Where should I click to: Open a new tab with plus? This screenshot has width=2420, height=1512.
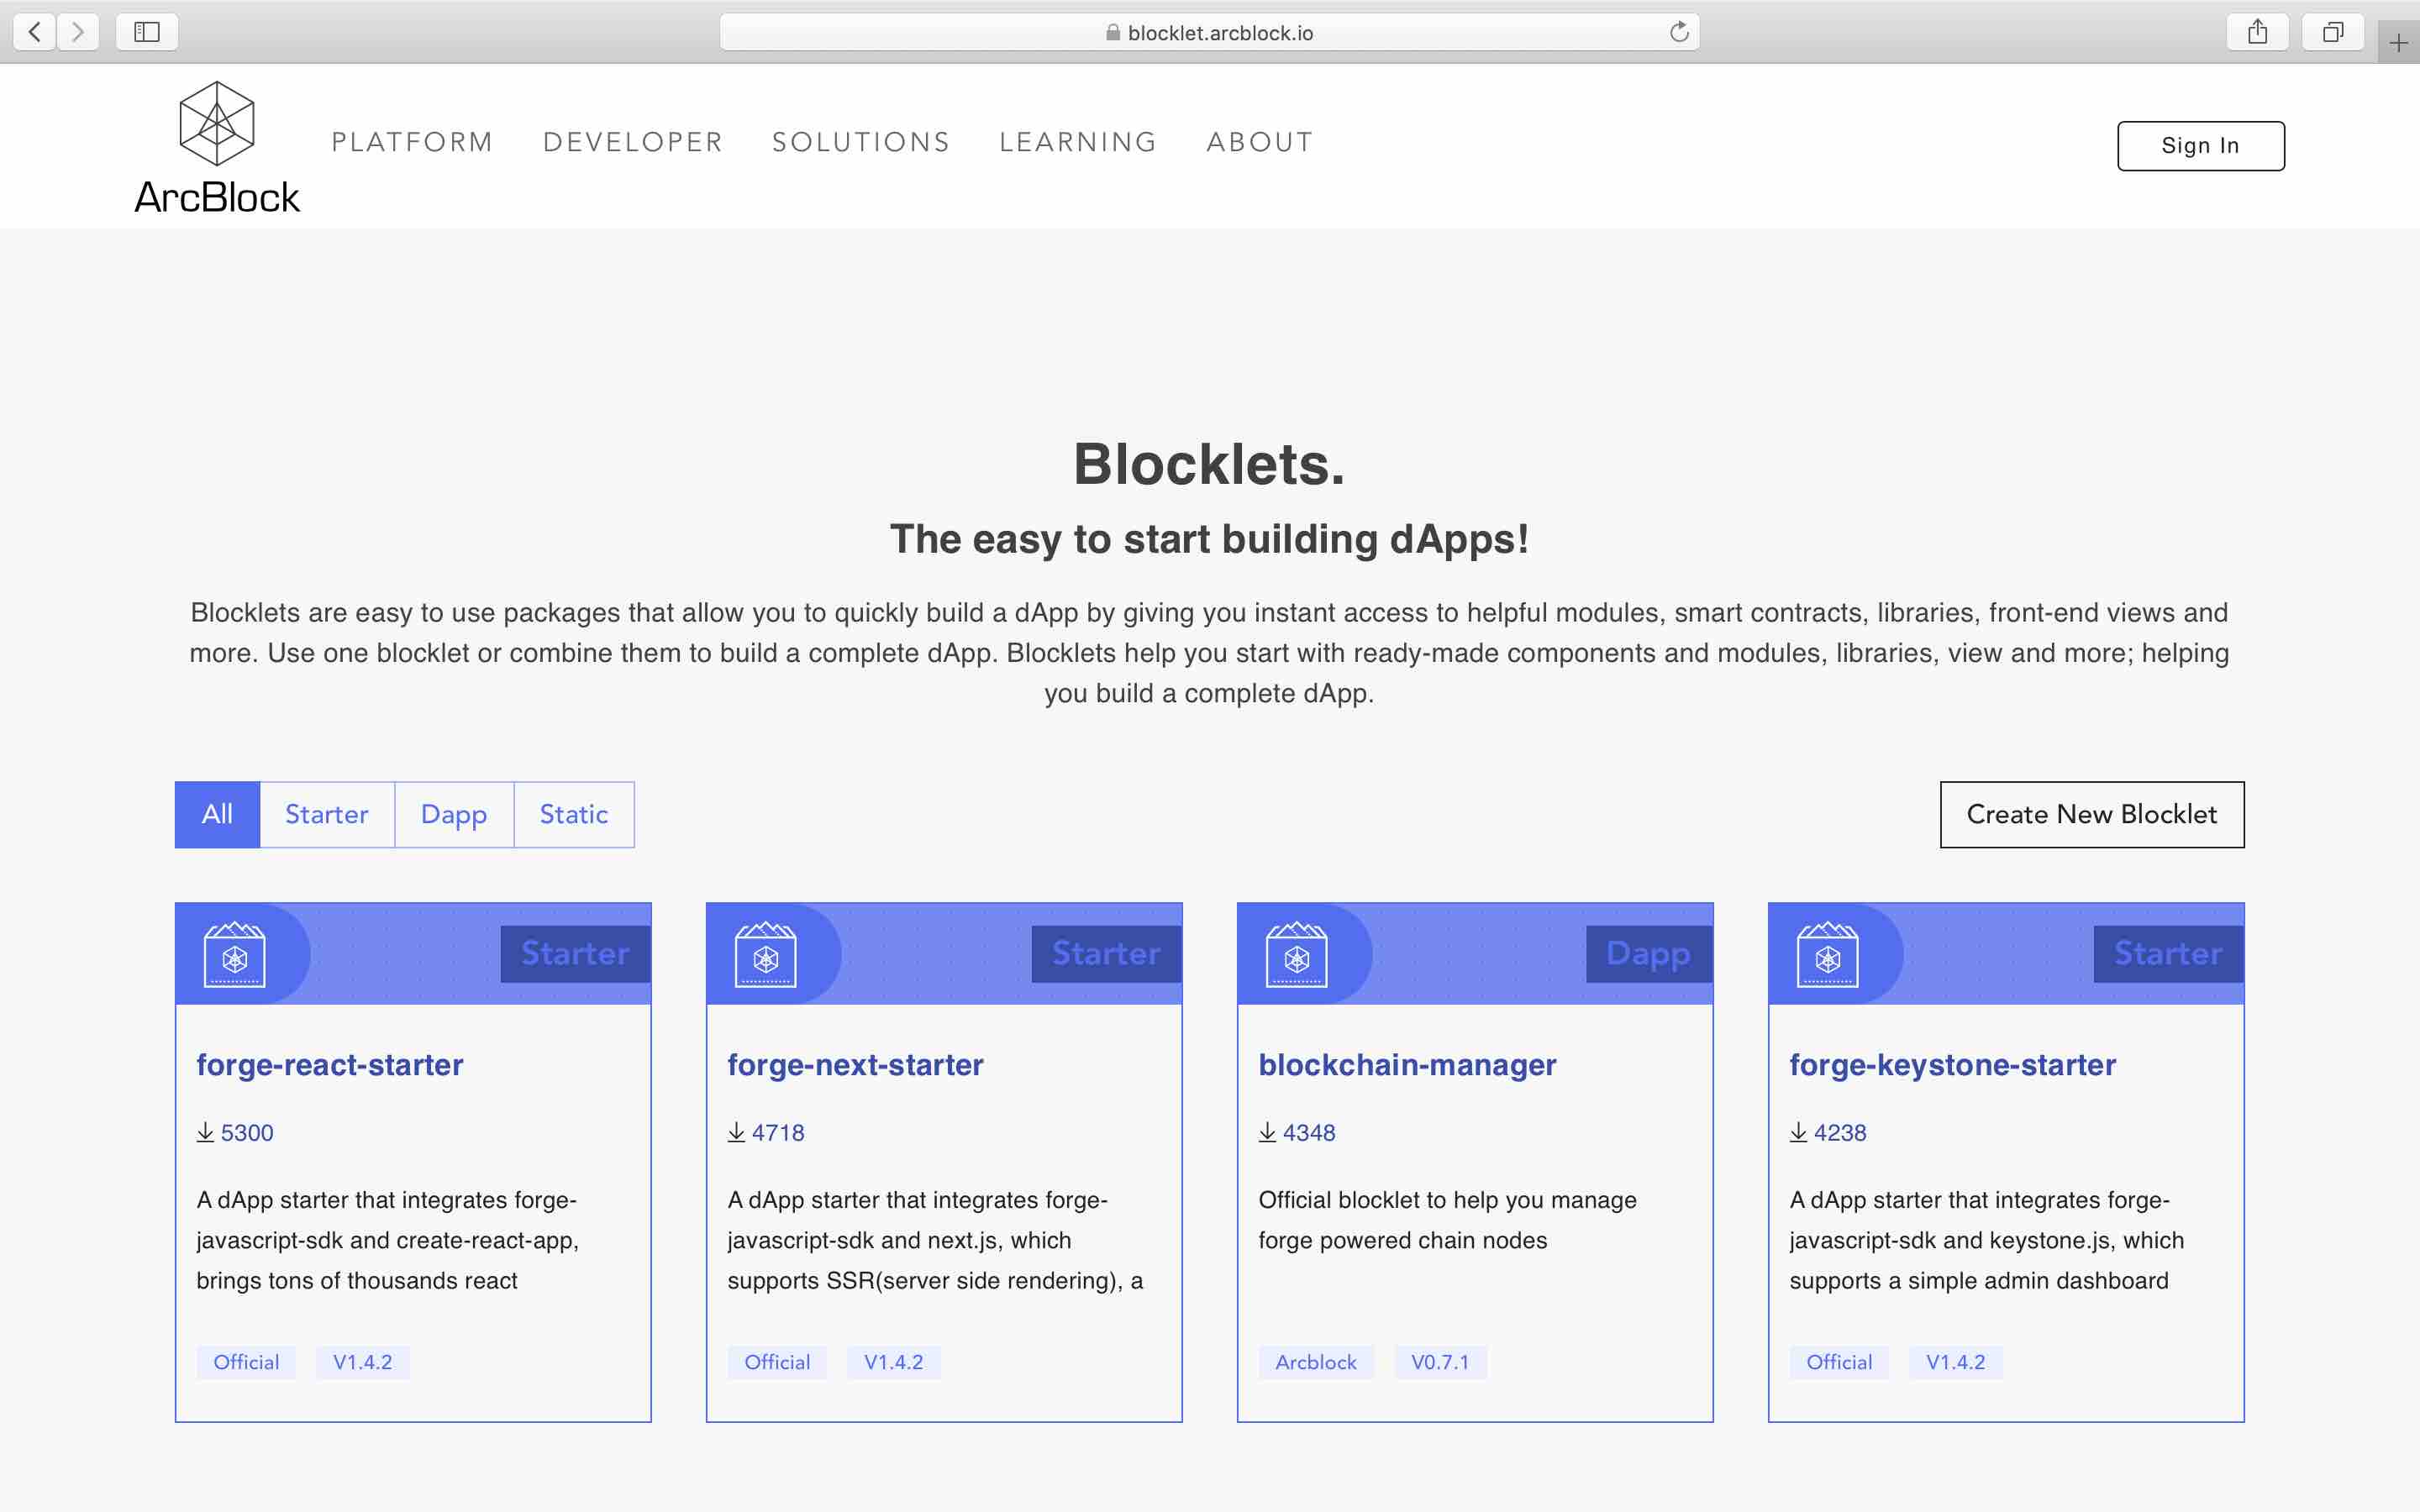(2398, 43)
